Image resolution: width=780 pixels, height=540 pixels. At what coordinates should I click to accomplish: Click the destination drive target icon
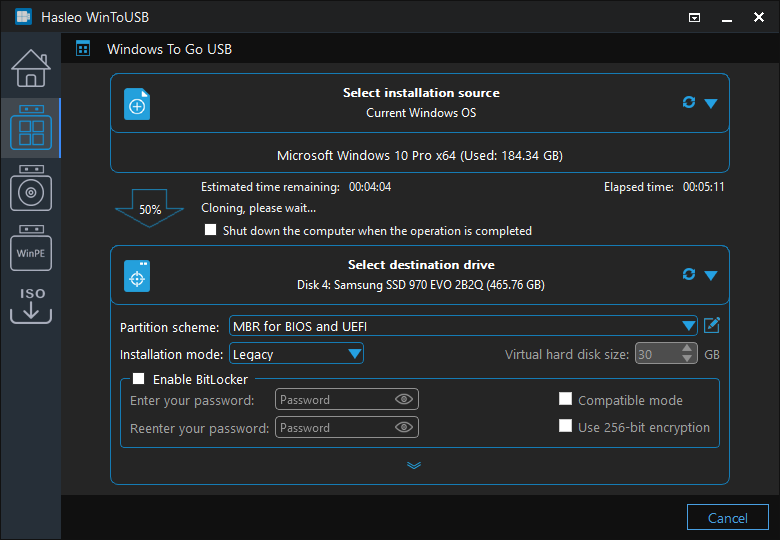tap(137, 276)
